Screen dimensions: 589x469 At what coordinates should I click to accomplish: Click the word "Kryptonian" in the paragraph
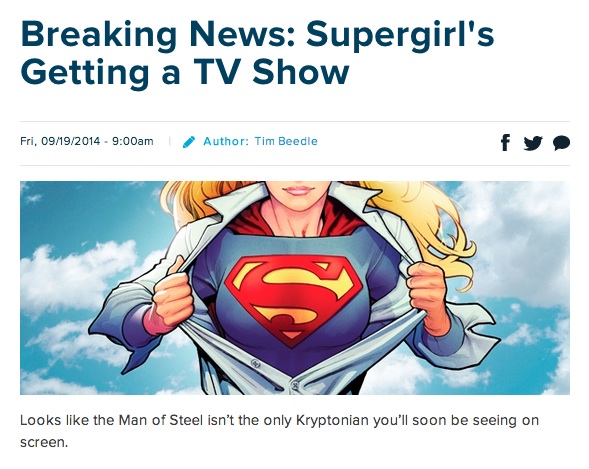pyautogui.click(x=332, y=420)
